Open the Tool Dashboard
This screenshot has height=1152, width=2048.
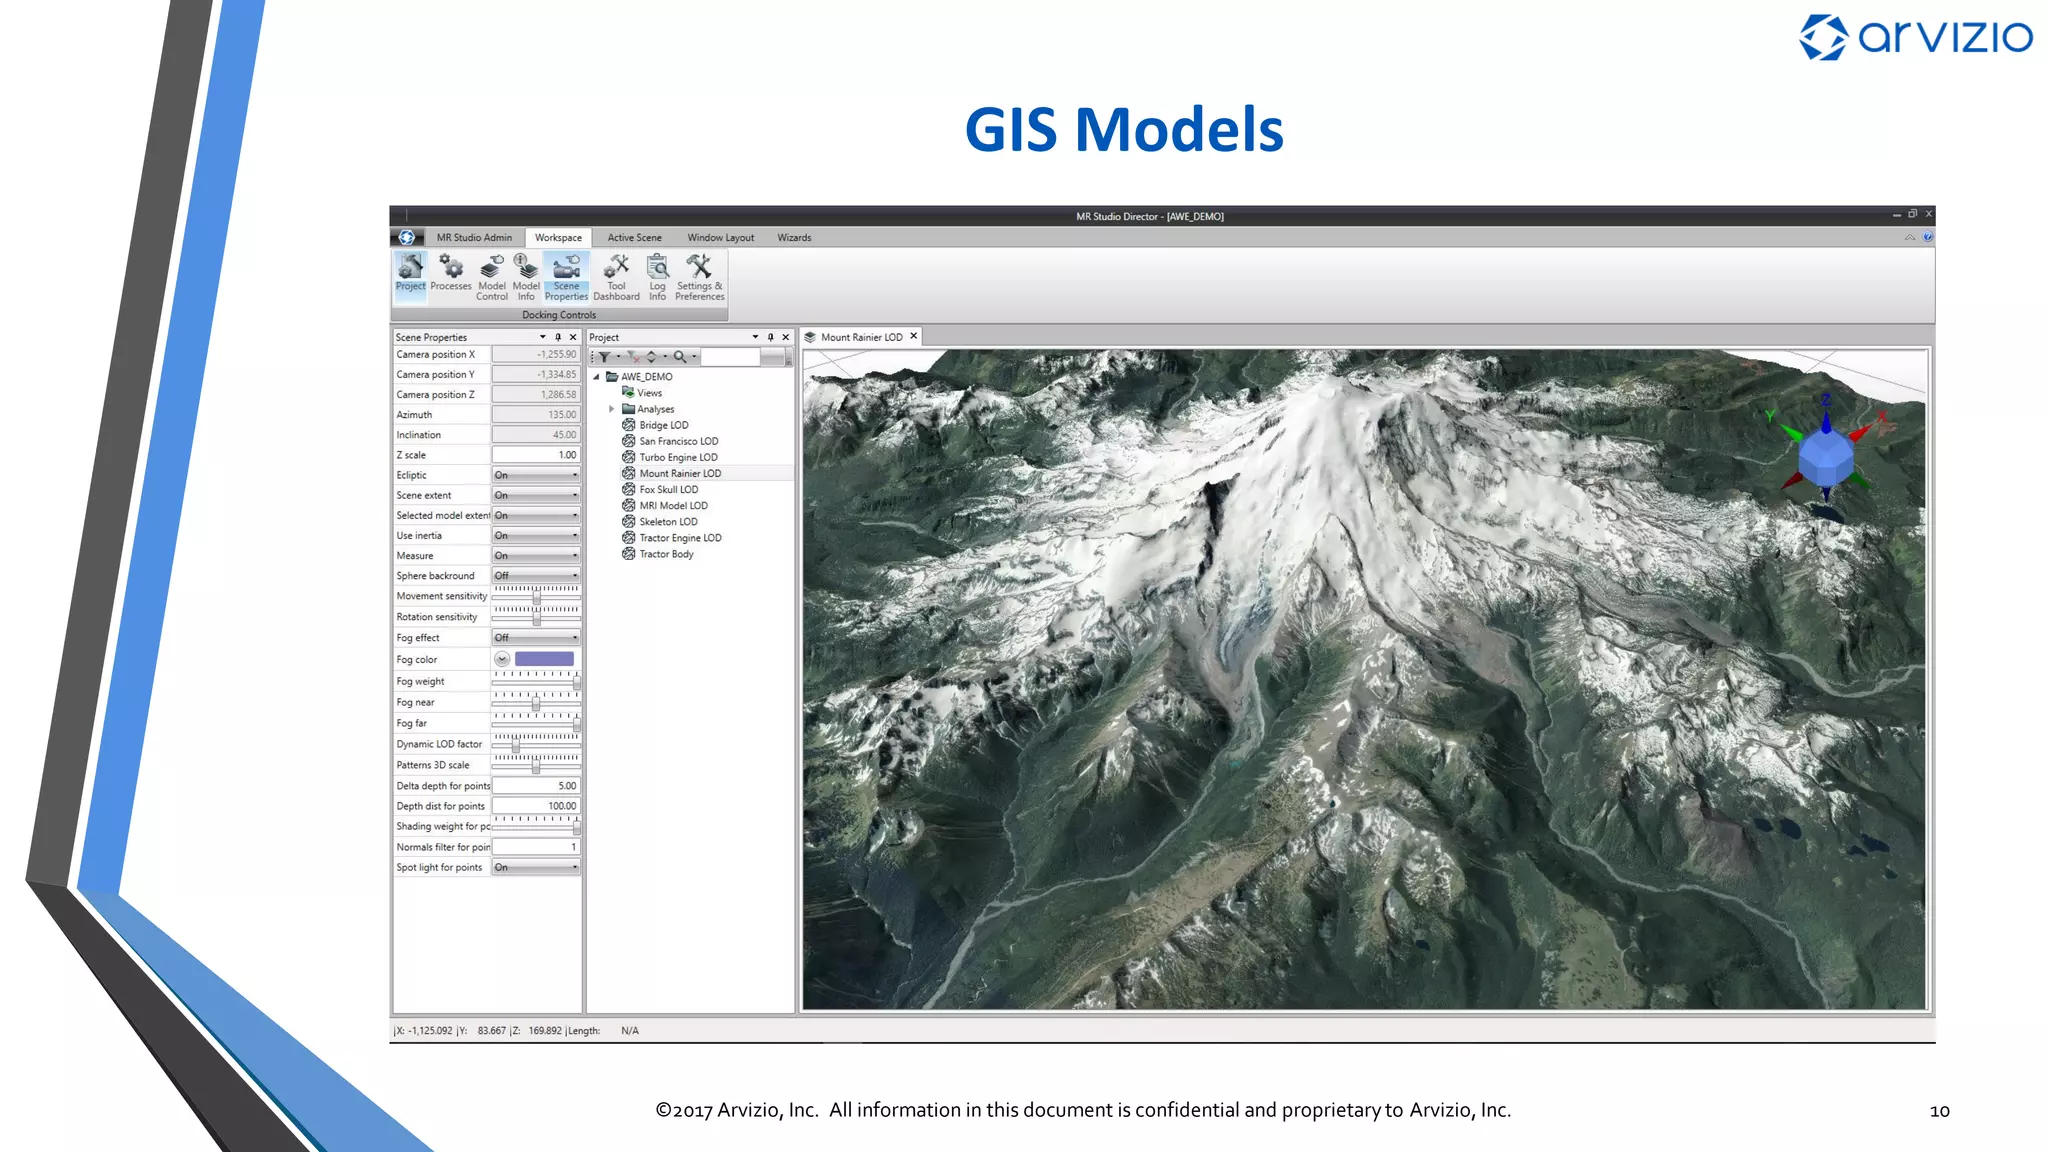(616, 275)
